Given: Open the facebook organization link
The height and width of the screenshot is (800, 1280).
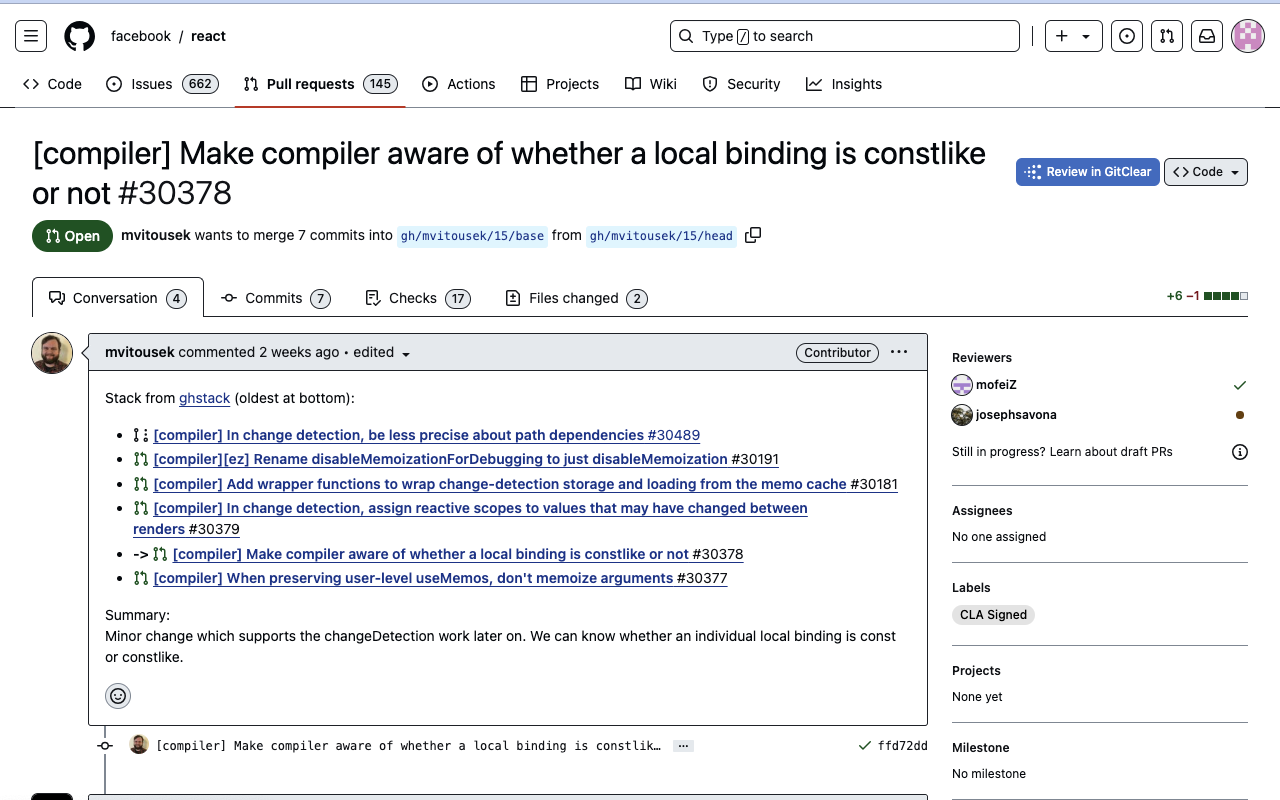Looking at the screenshot, I should click(x=141, y=36).
